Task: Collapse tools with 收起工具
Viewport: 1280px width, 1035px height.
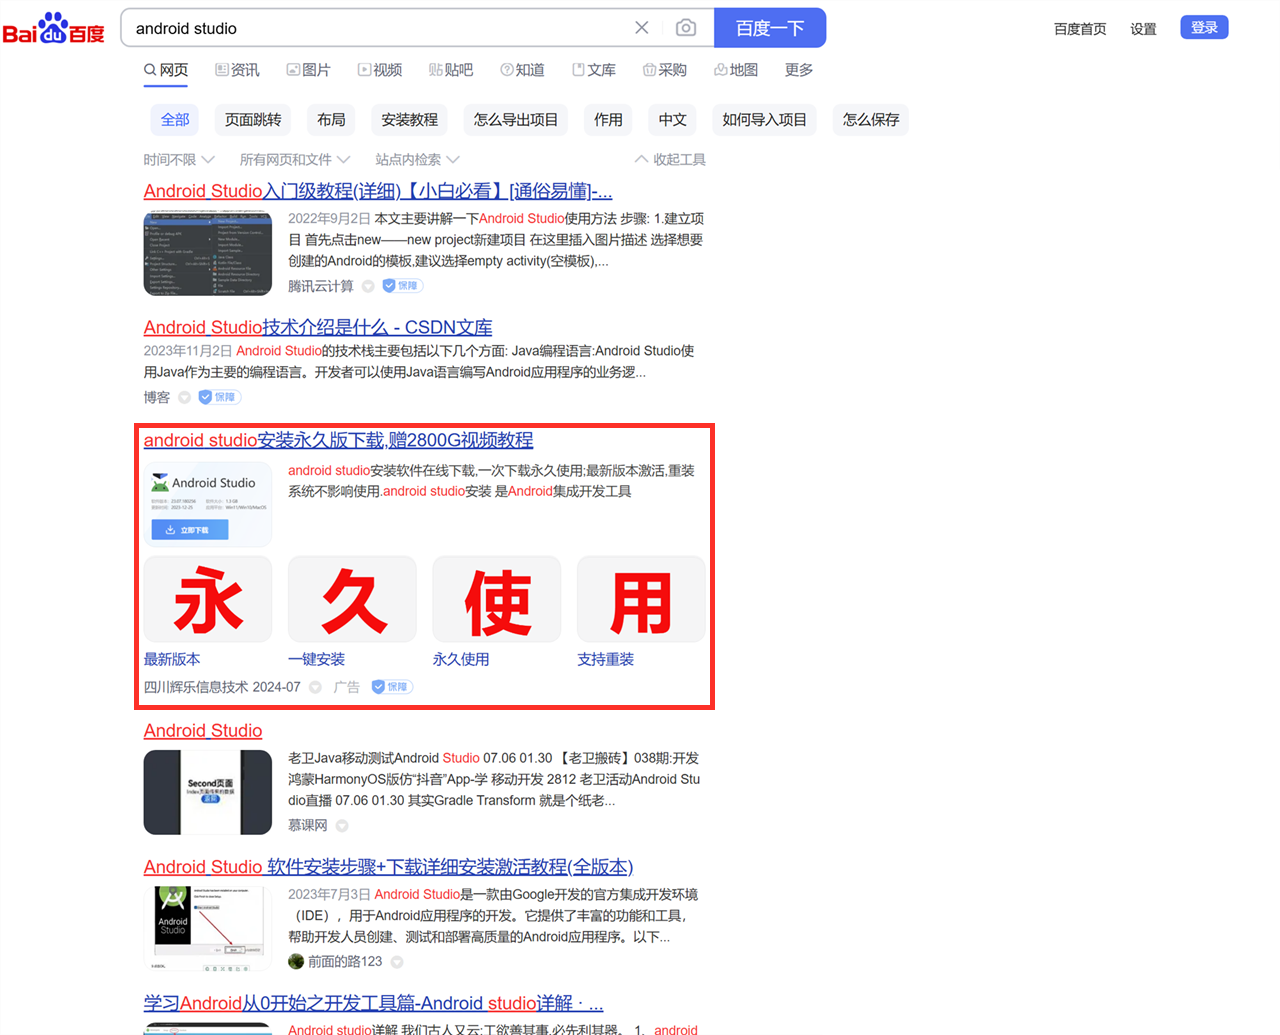Action: [670, 160]
